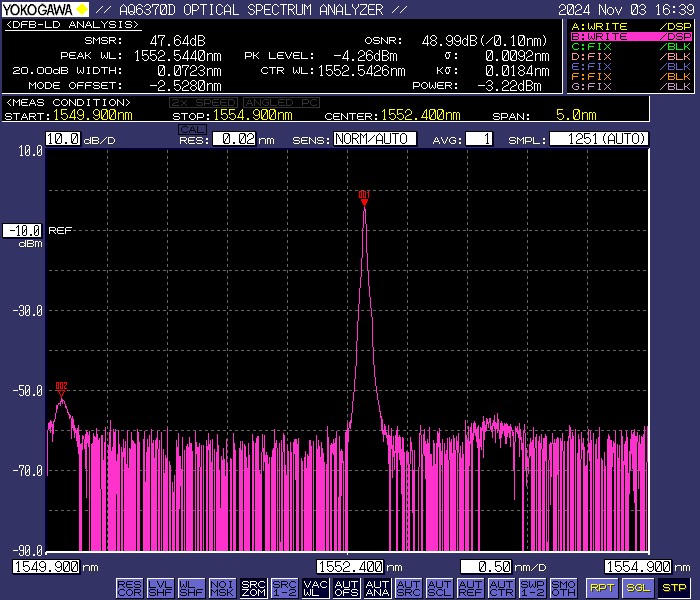
Task: Toggle the RPT repeat sweep mode
Action: (601, 588)
